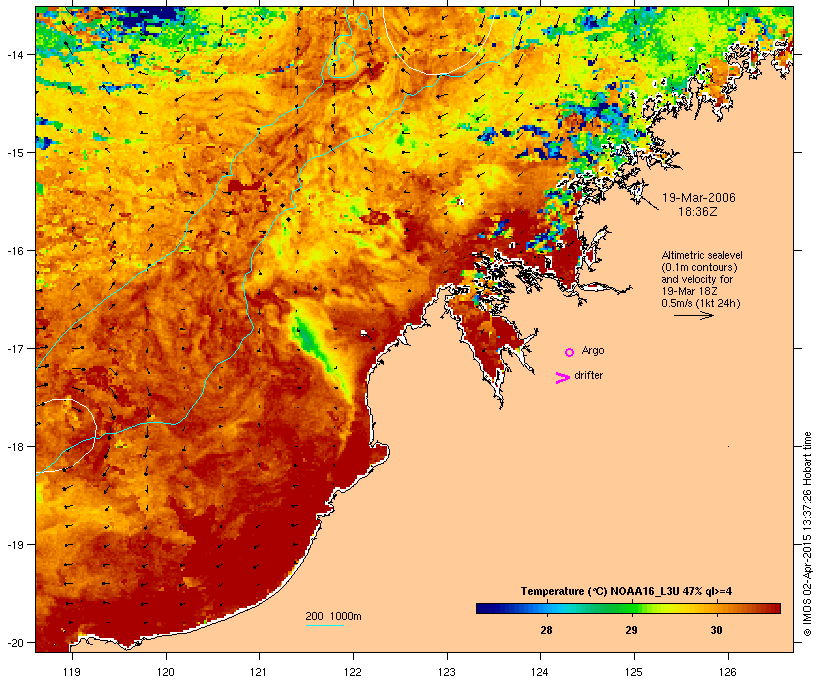Click the 'Argo' legend label
820x680 pixels.
pyautogui.click(x=593, y=350)
